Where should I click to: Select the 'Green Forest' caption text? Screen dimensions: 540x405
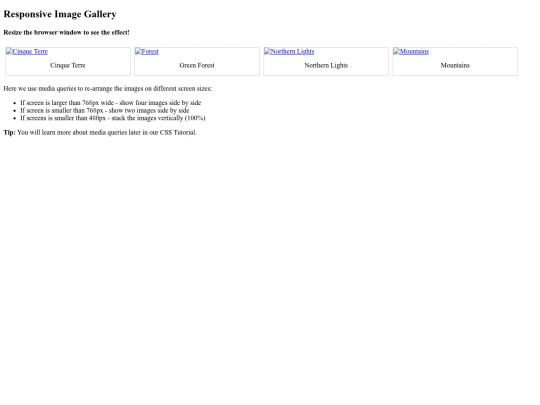(x=197, y=65)
